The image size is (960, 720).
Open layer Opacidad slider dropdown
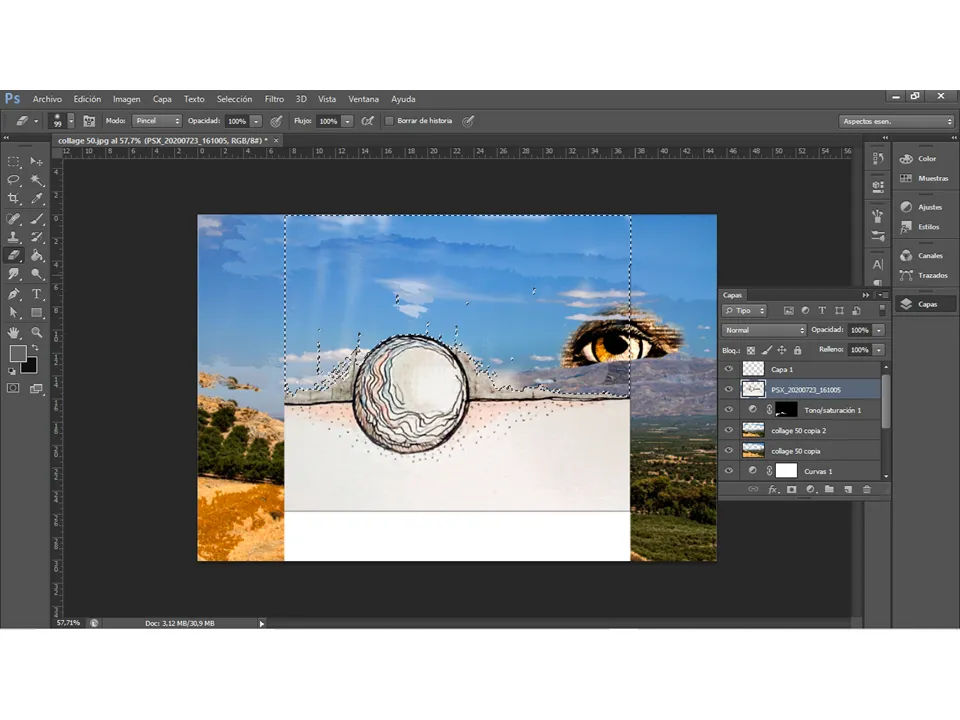(x=879, y=330)
